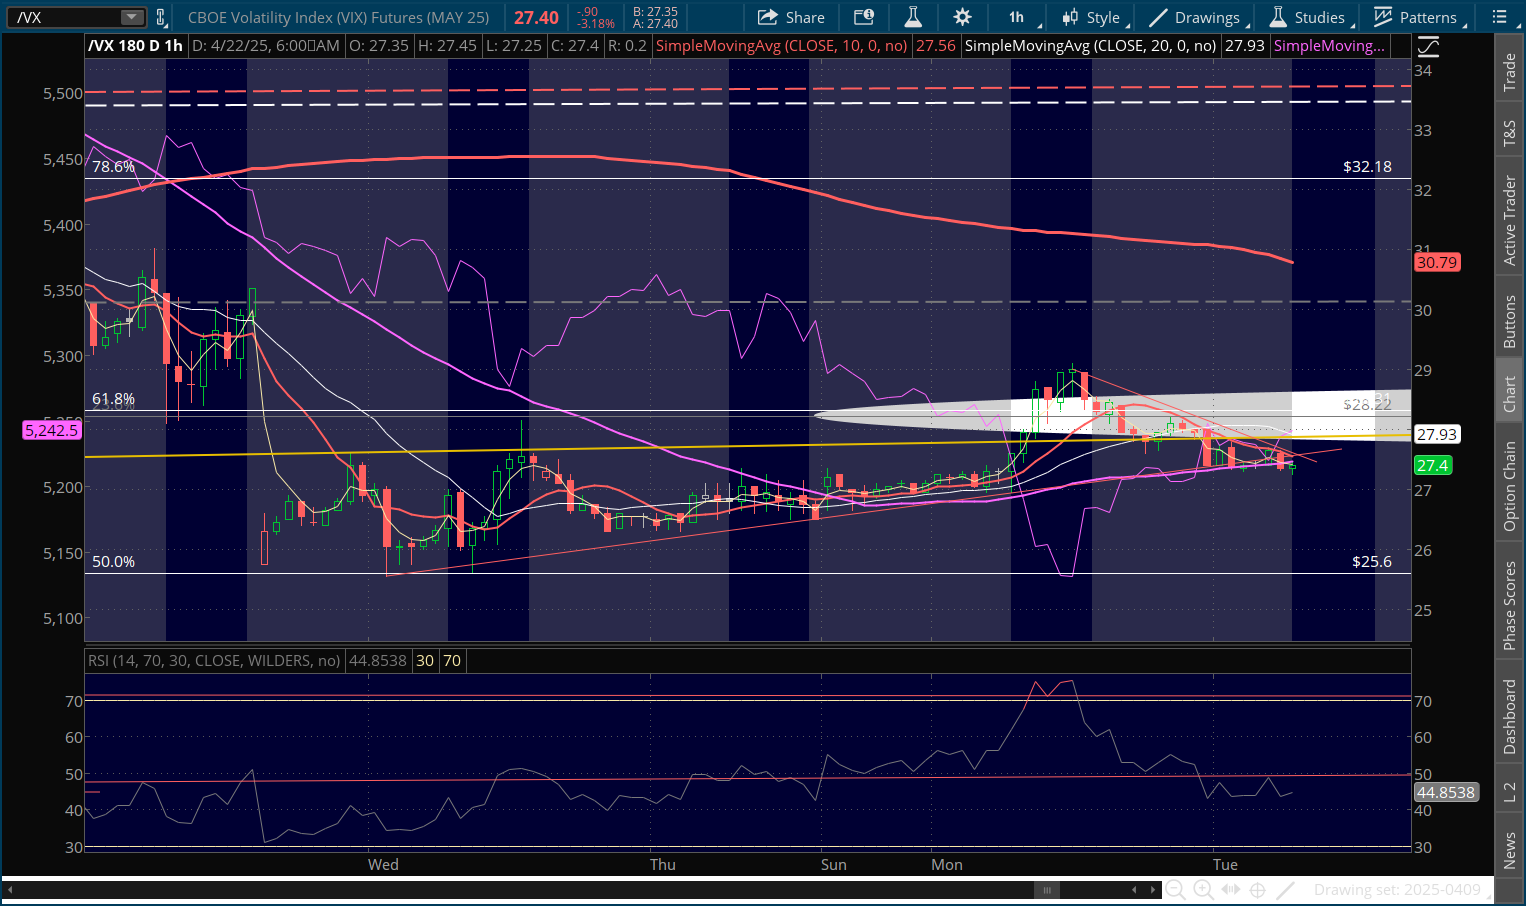Grab the horizontal chart scrollbar thumb
This screenshot has height=906, width=1526.
point(1046,889)
